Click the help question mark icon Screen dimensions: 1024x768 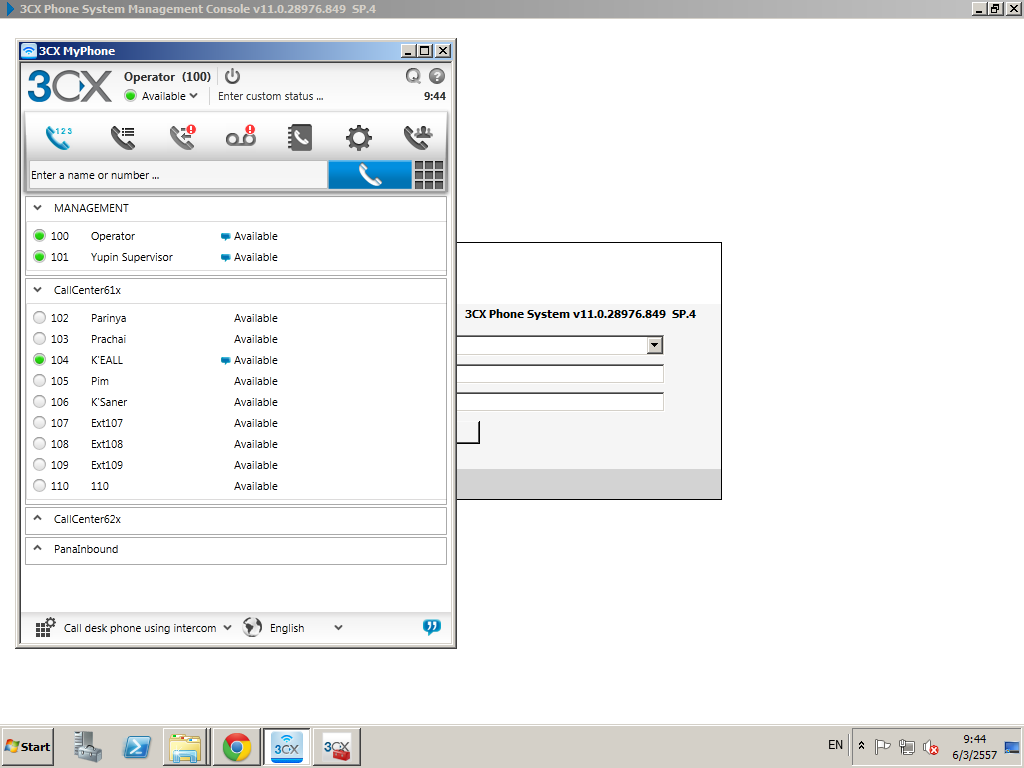point(437,76)
